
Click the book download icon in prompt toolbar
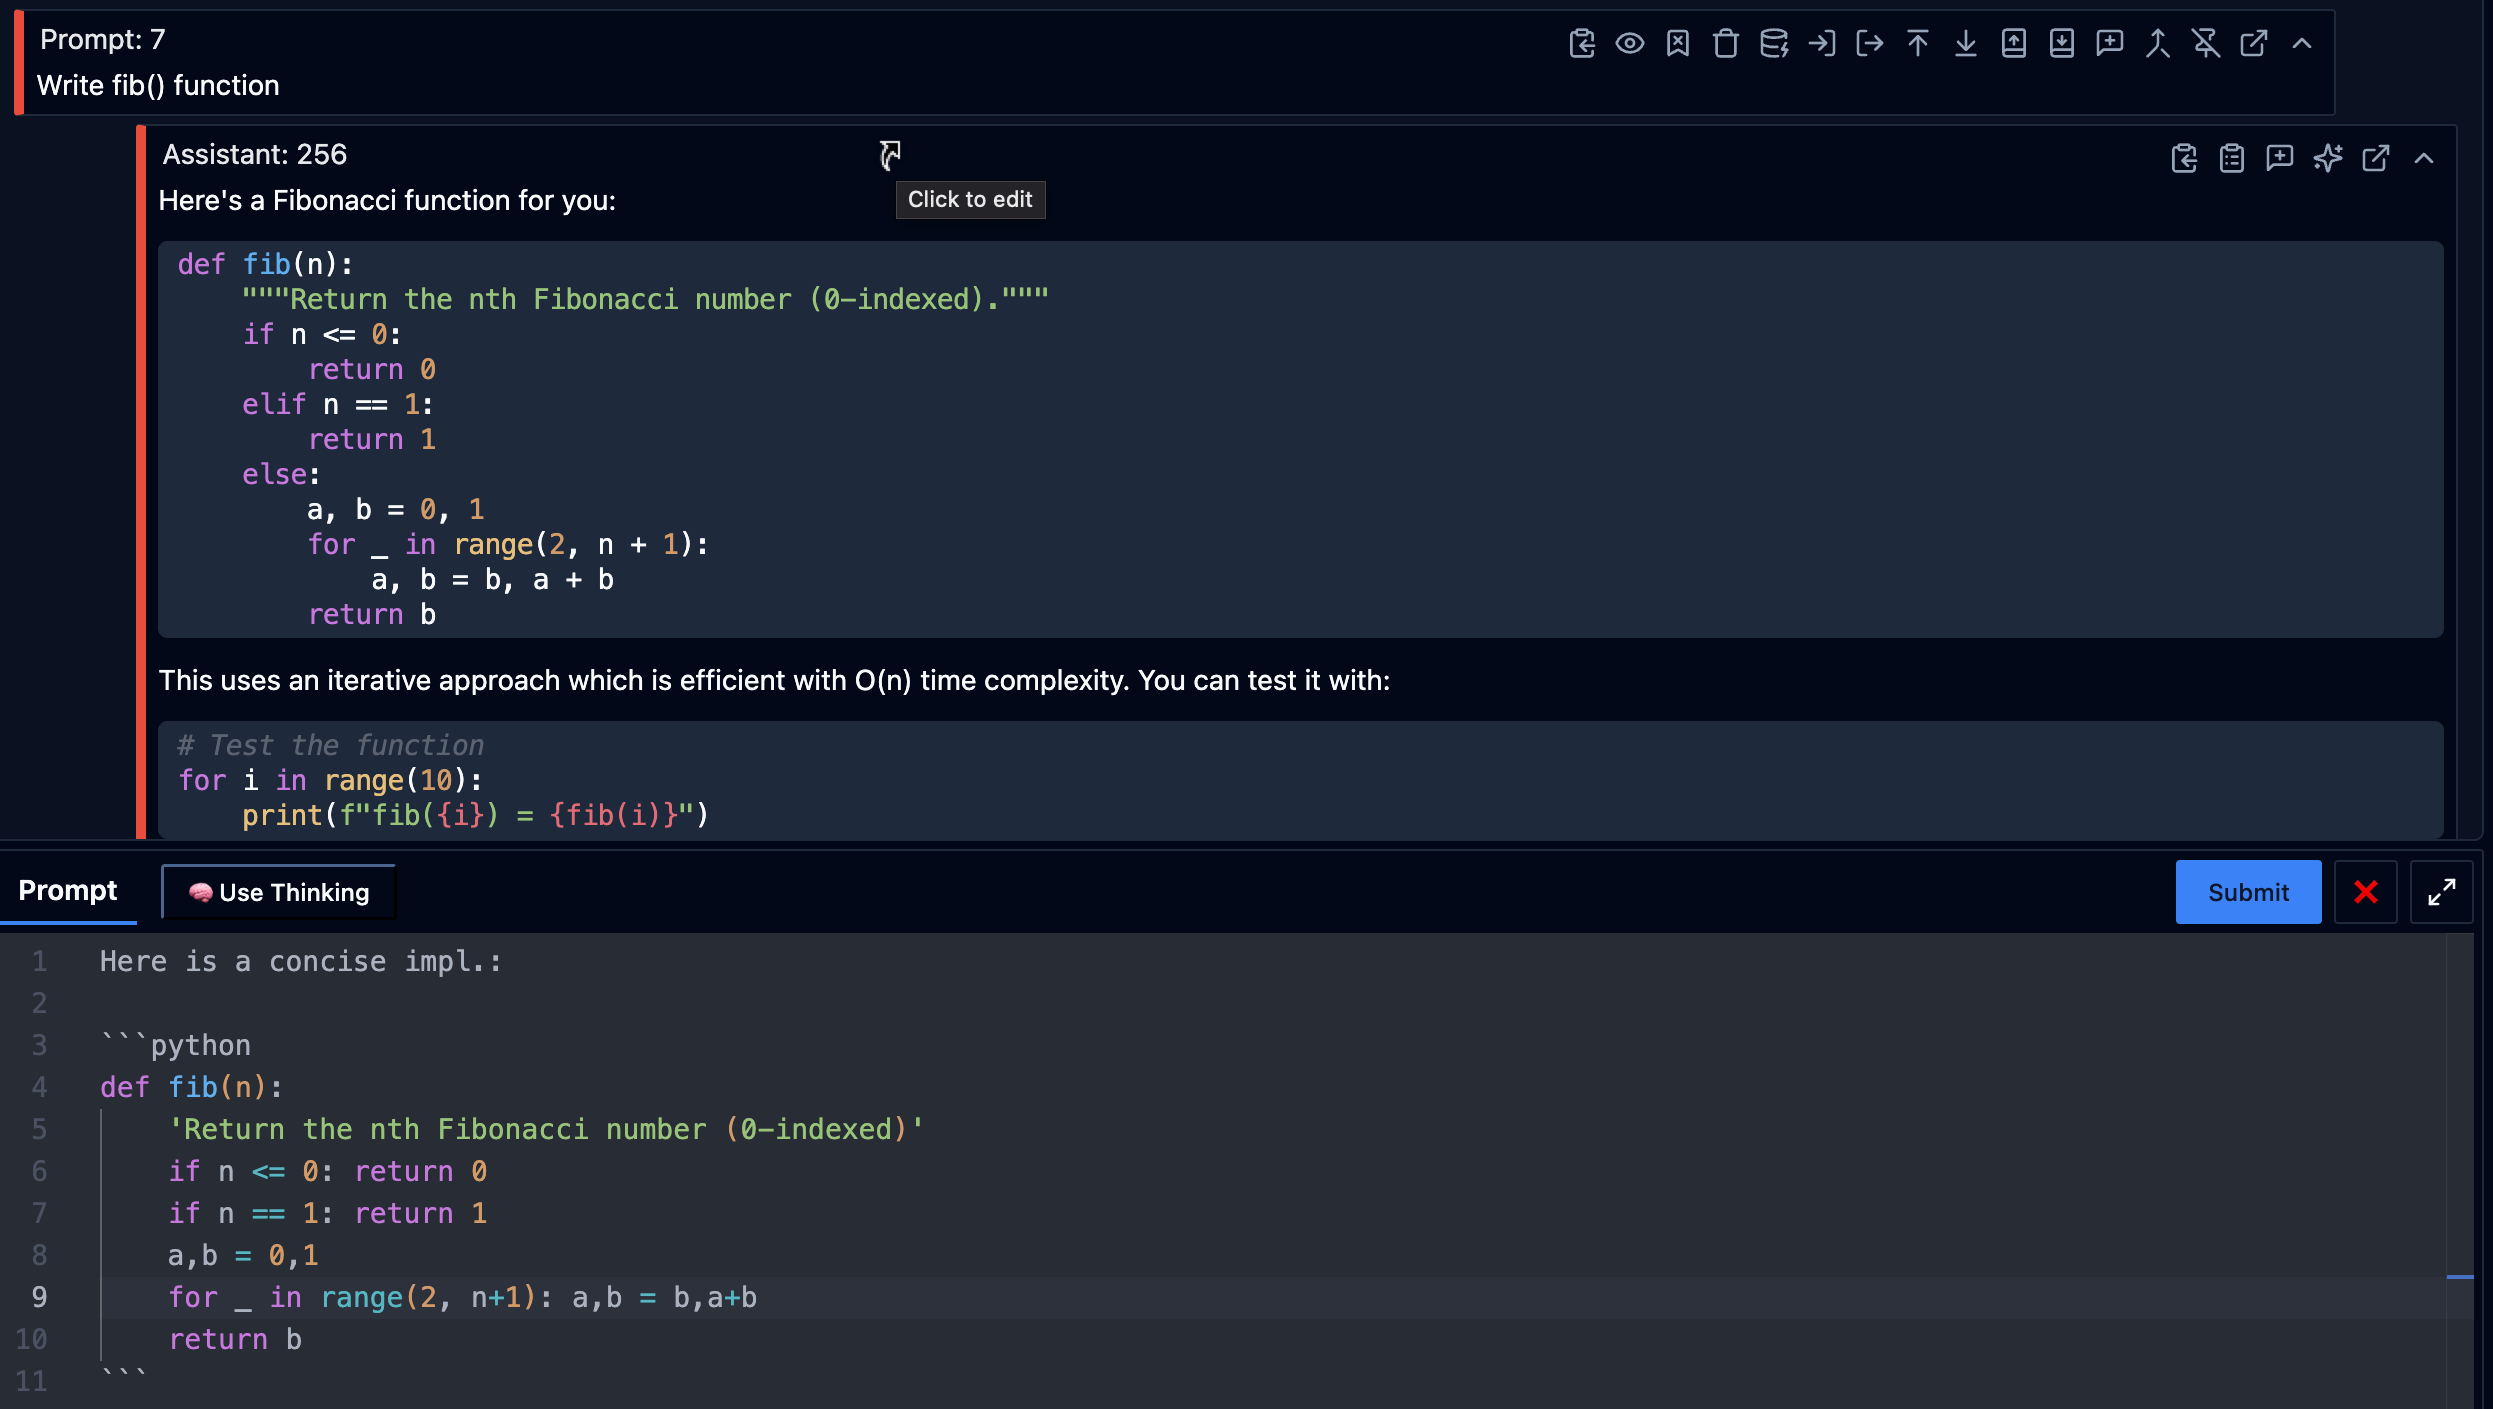click(x=2061, y=43)
